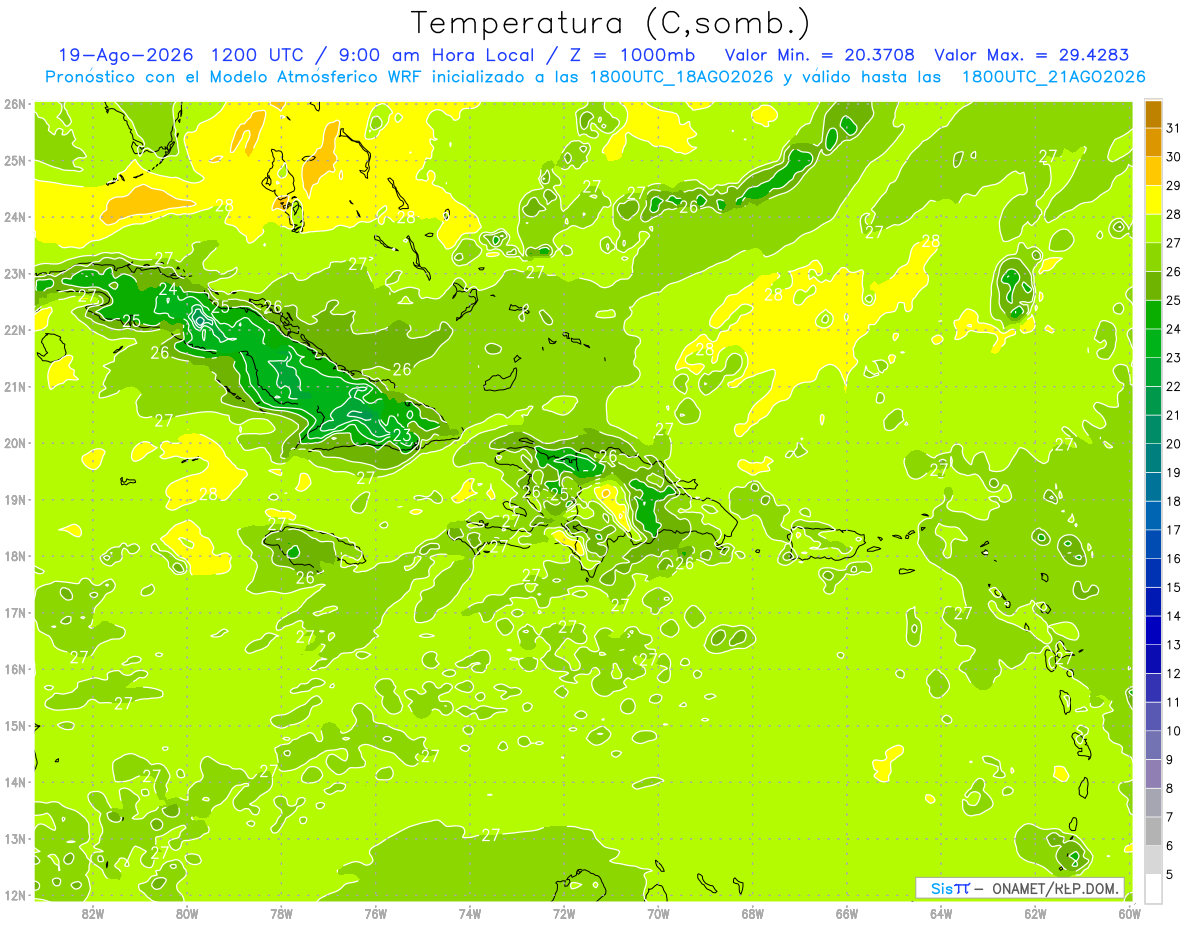Viewport: 1200px width, 927px height.
Task: Click '1800UTC_21AGO2026' valid-until time text
Action: pyautogui.click(x=1053, y=77)
